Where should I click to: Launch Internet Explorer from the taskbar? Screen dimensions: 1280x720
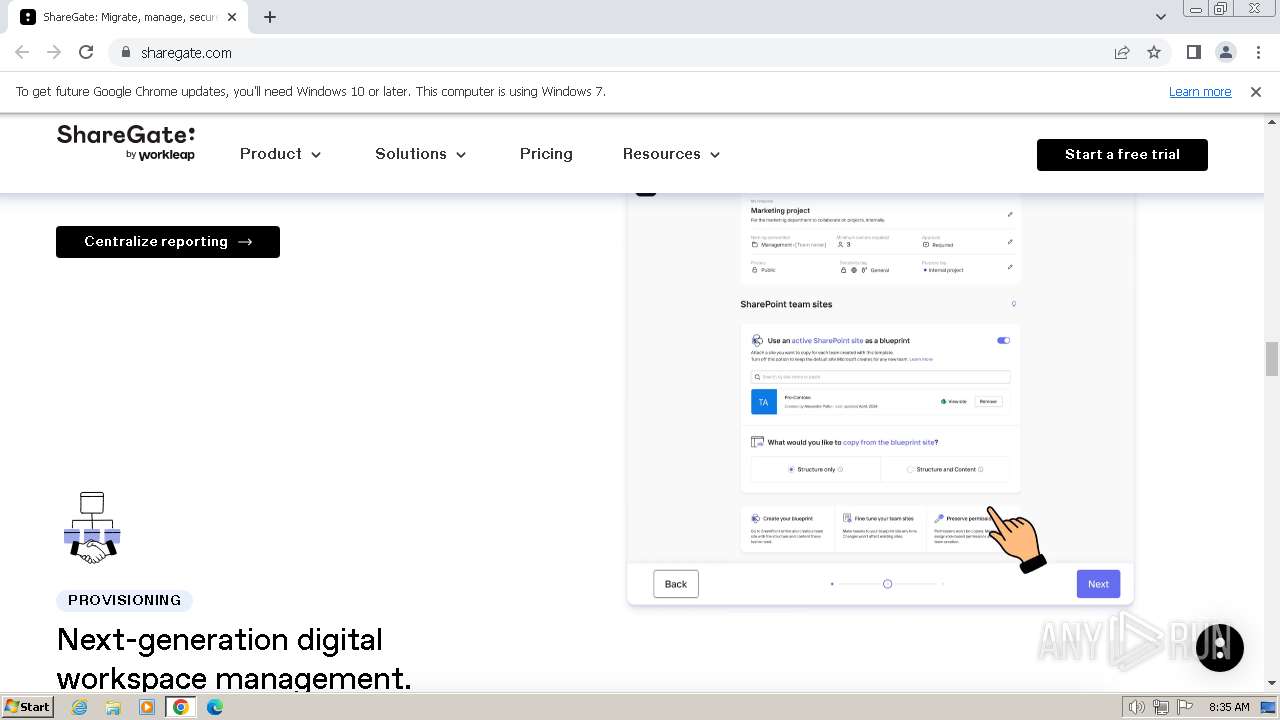point(80,707)
